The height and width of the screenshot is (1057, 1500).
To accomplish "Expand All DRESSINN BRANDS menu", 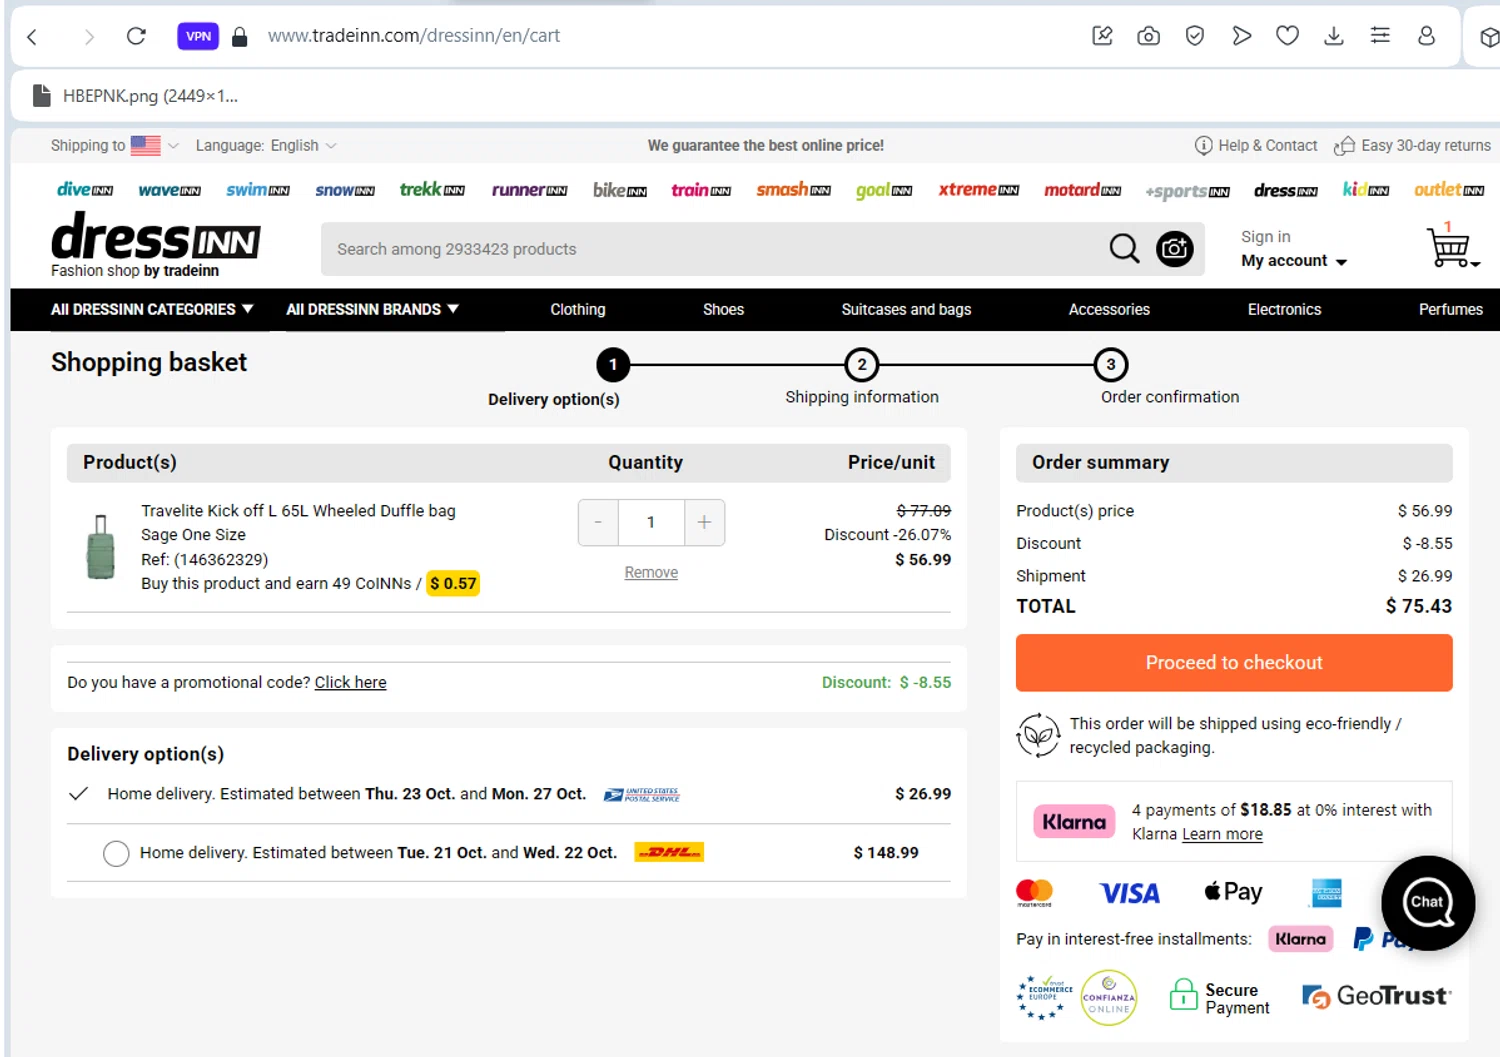I will [372, 310].
